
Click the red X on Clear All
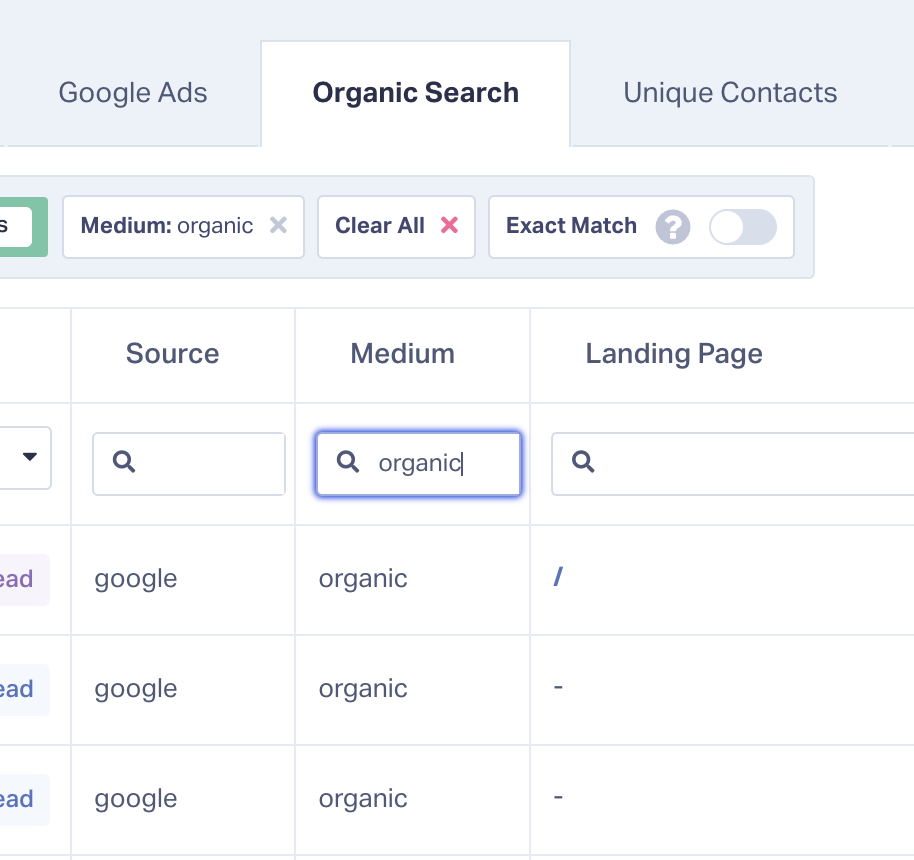[x=449, y=226]
